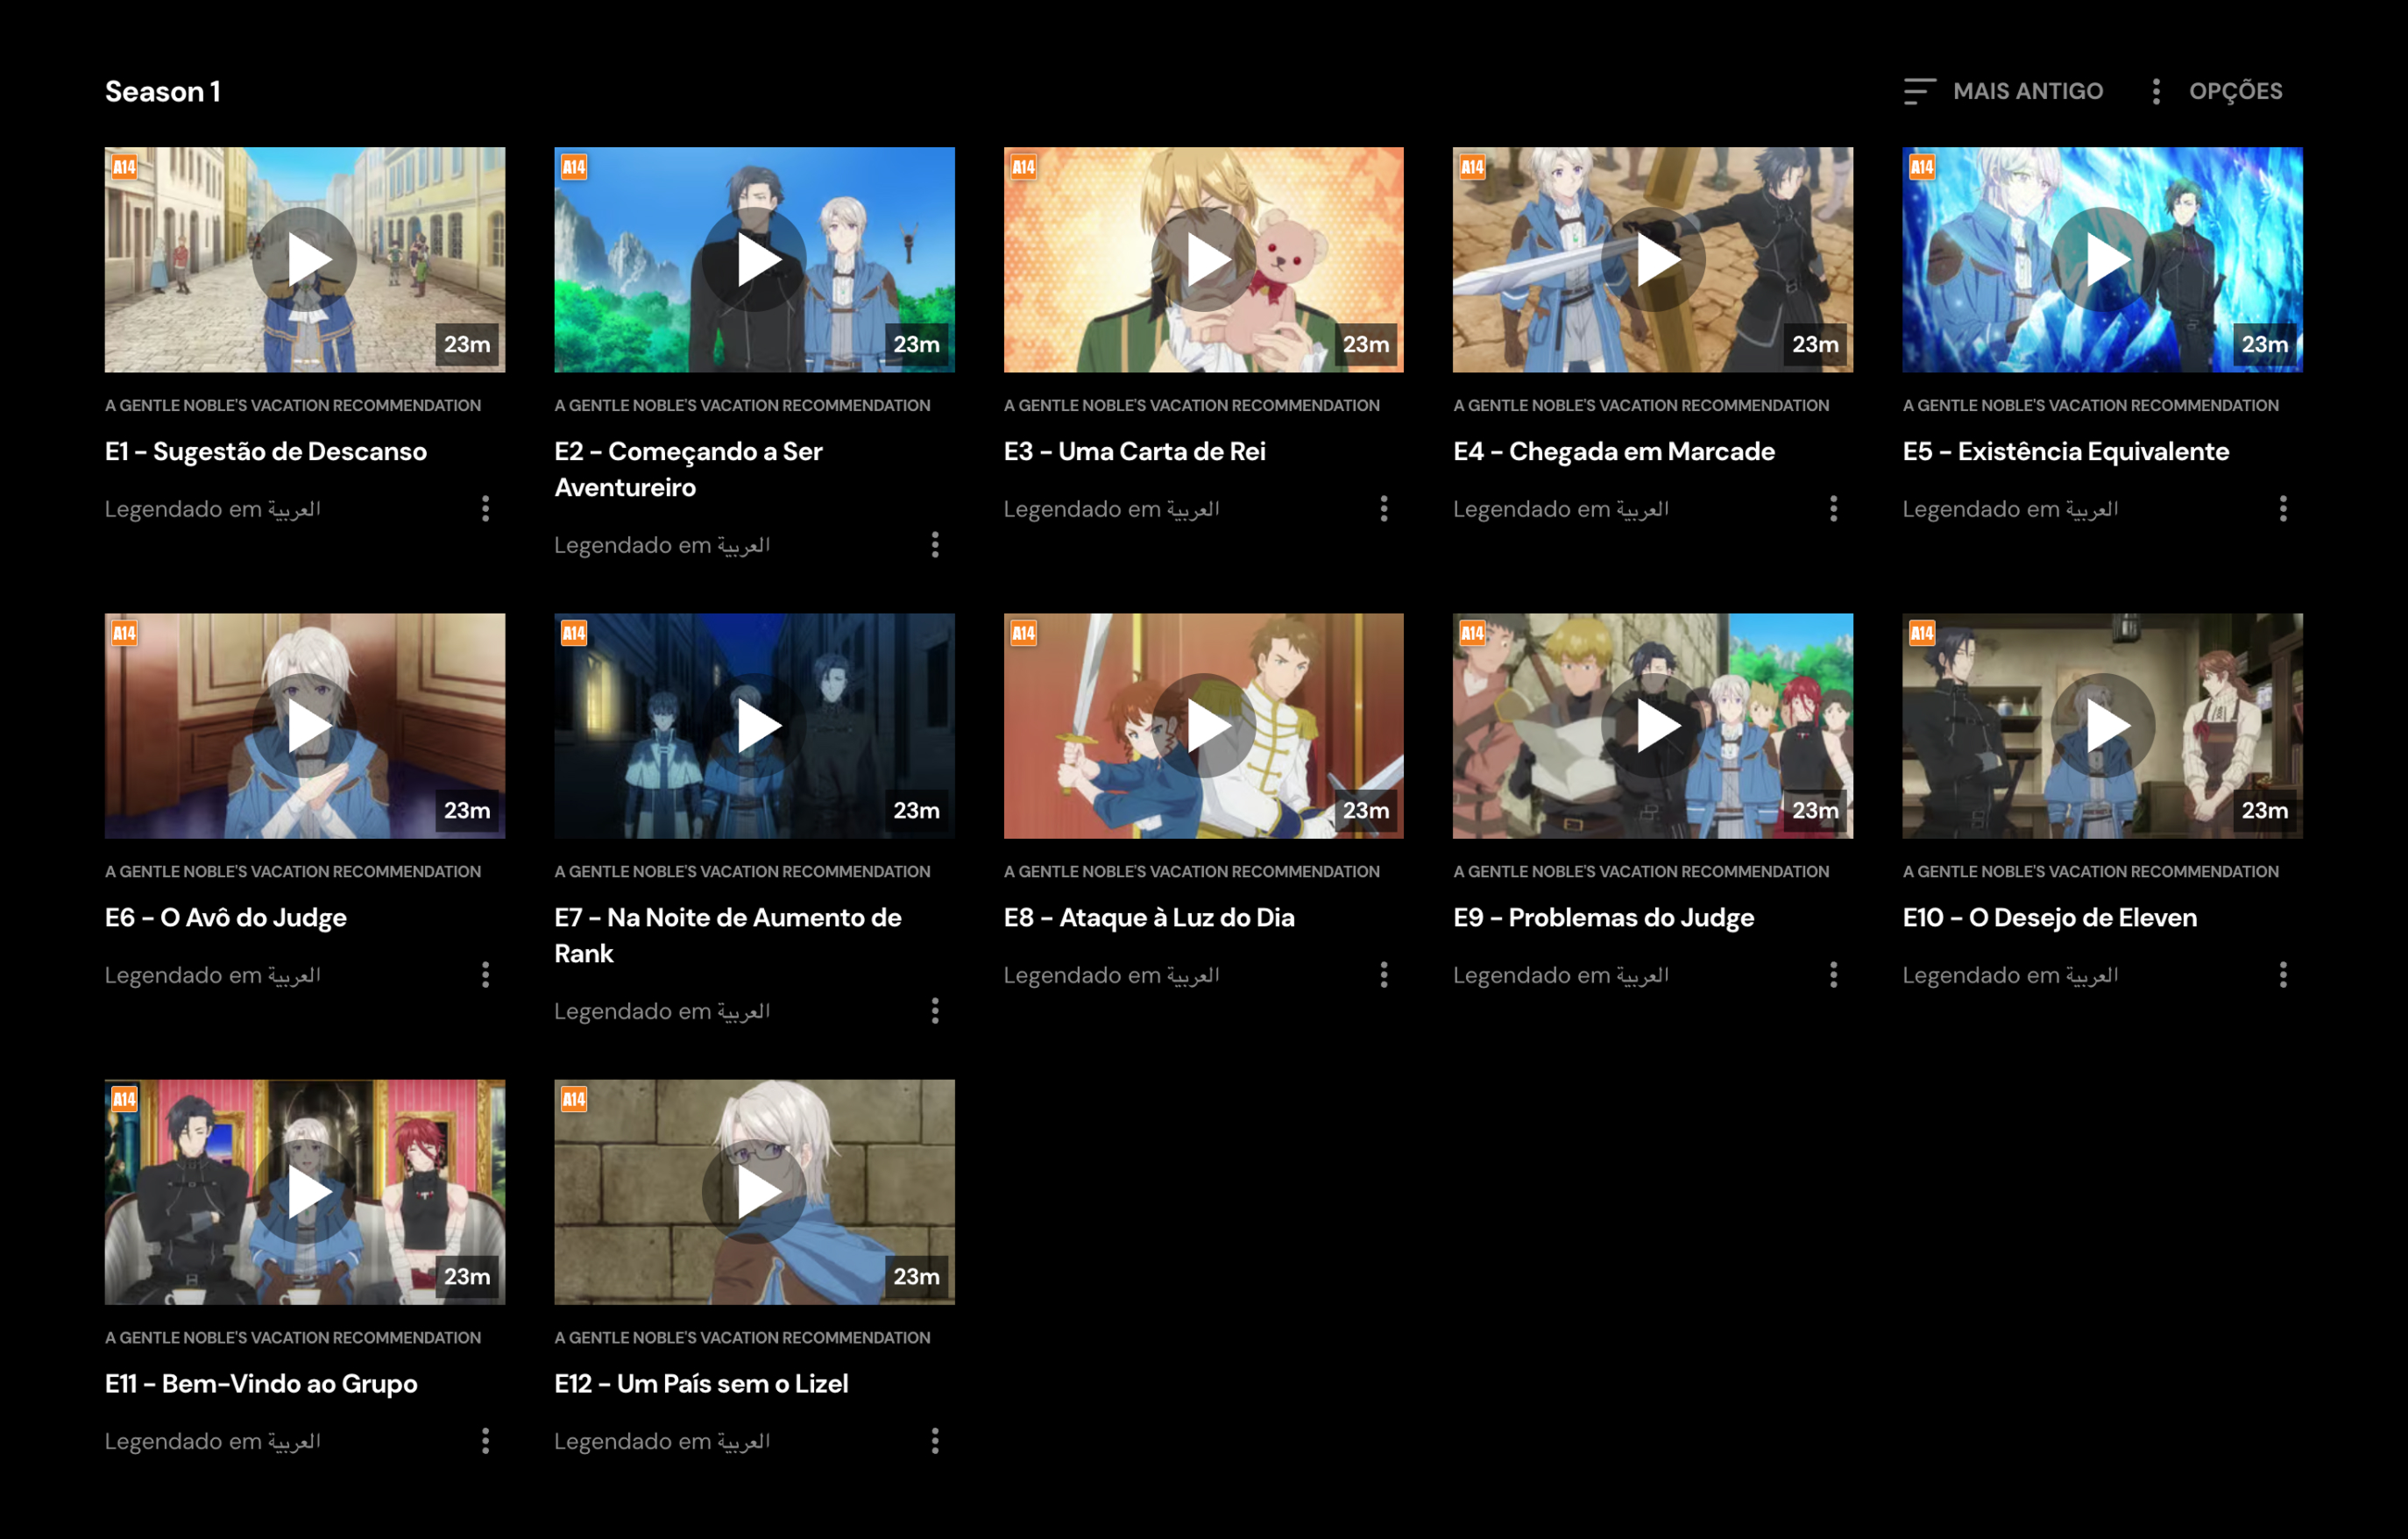Play E12 Um País sem o Lizel thumbnail
The width and height of the screenshot is (2408, 1539).
tap(754, 1192)
